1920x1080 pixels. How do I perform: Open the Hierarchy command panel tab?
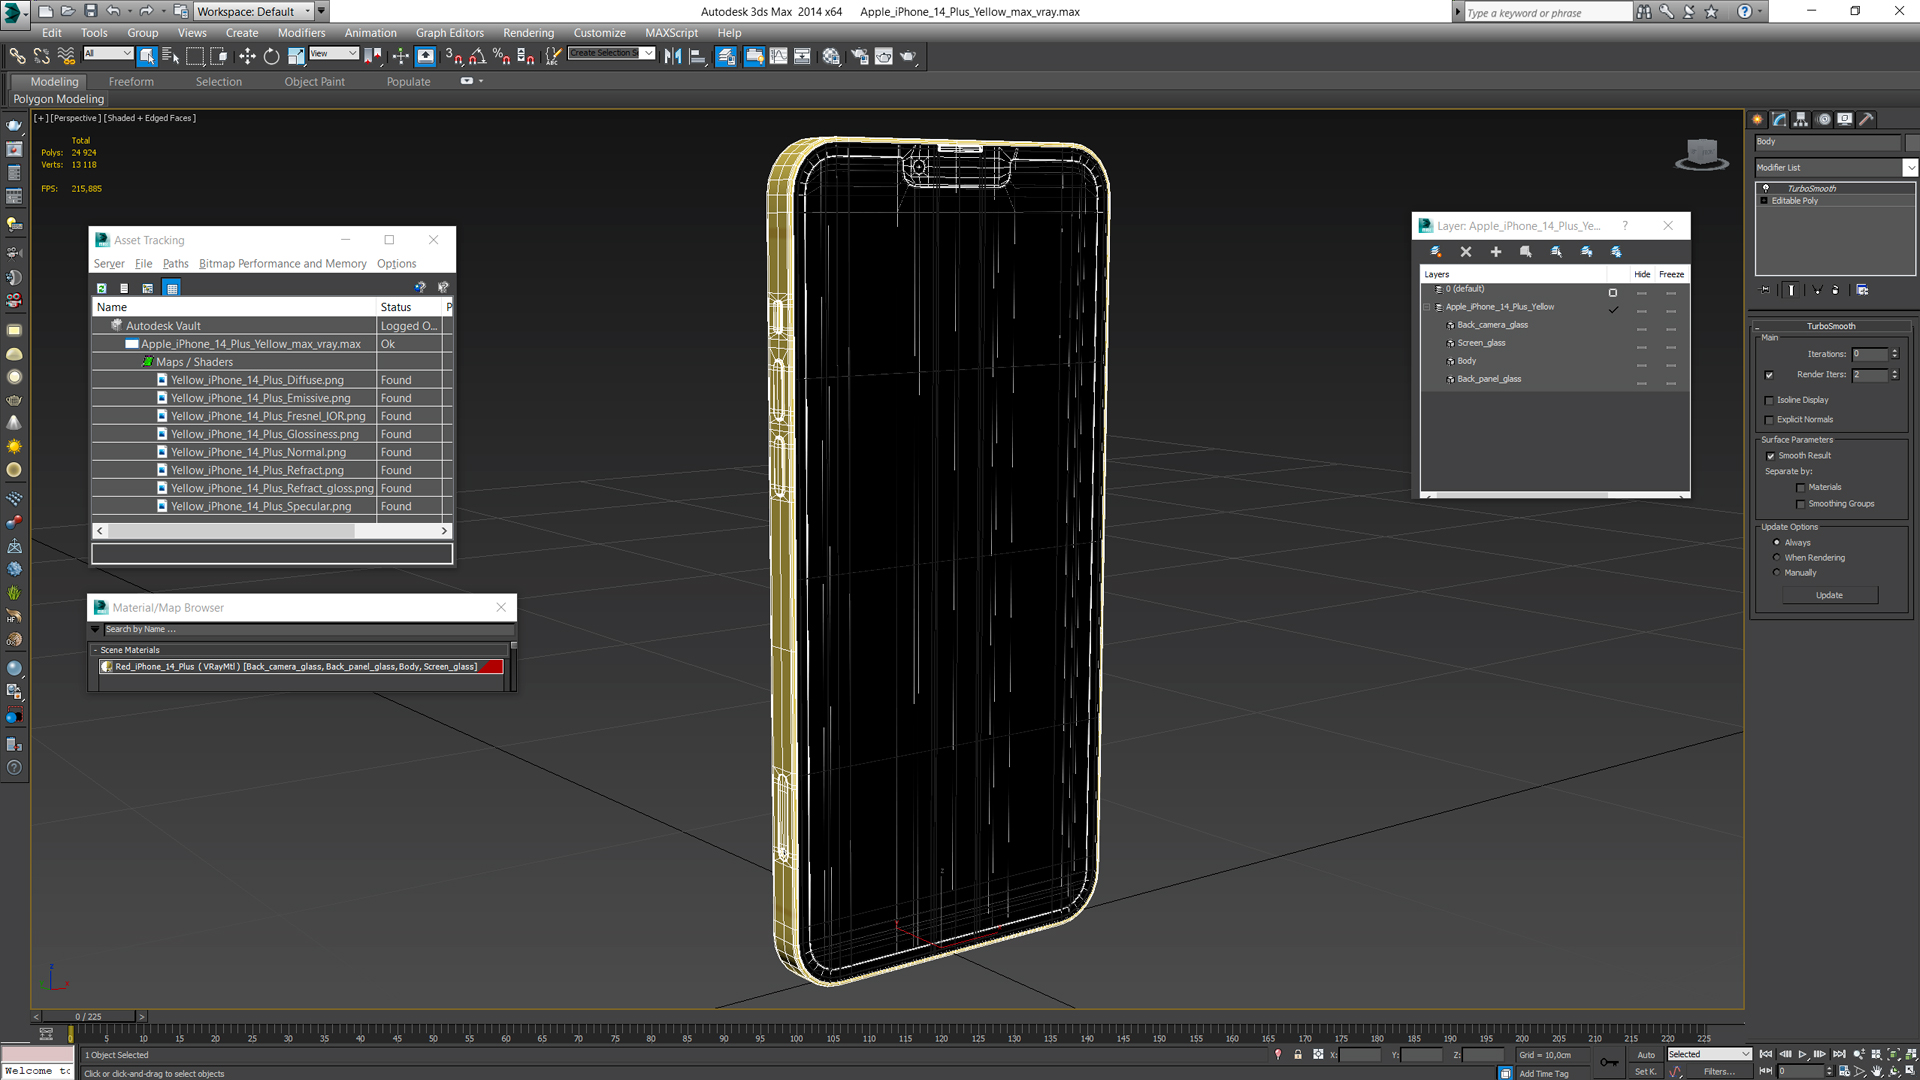(1801, 119)
